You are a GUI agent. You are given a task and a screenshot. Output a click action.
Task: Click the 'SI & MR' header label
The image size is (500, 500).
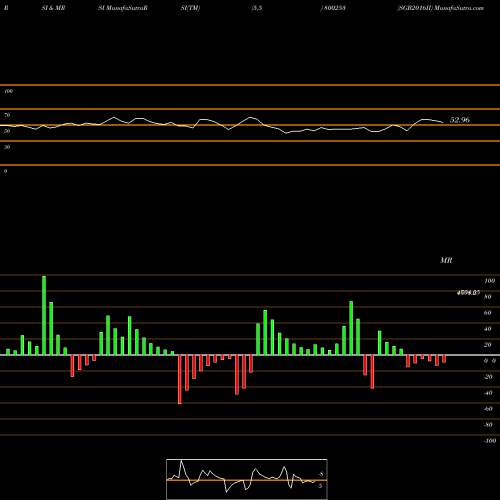tap(53, 8)
